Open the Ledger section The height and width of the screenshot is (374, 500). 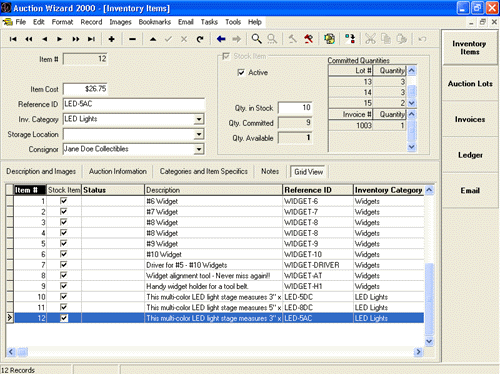tap(470, 155)
